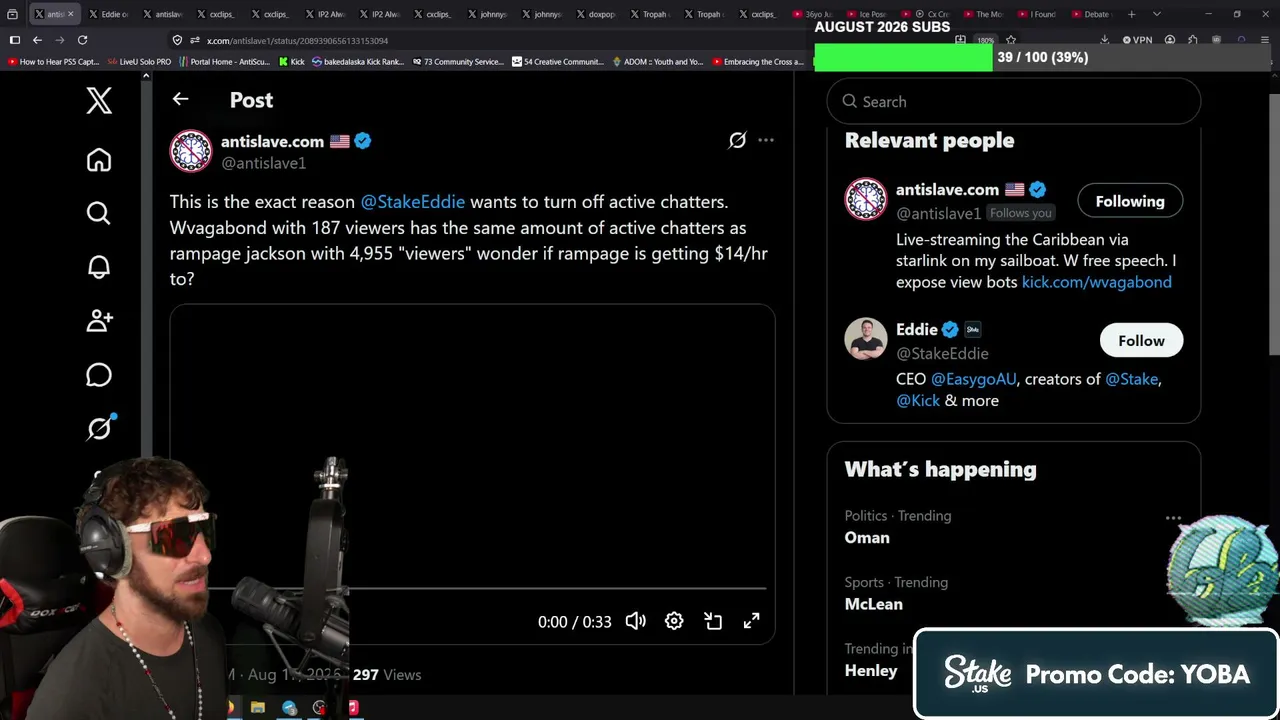Follow Eddie
Image resolution: width=1280 pixels, height=720 pixels.
pos(1141,340)
